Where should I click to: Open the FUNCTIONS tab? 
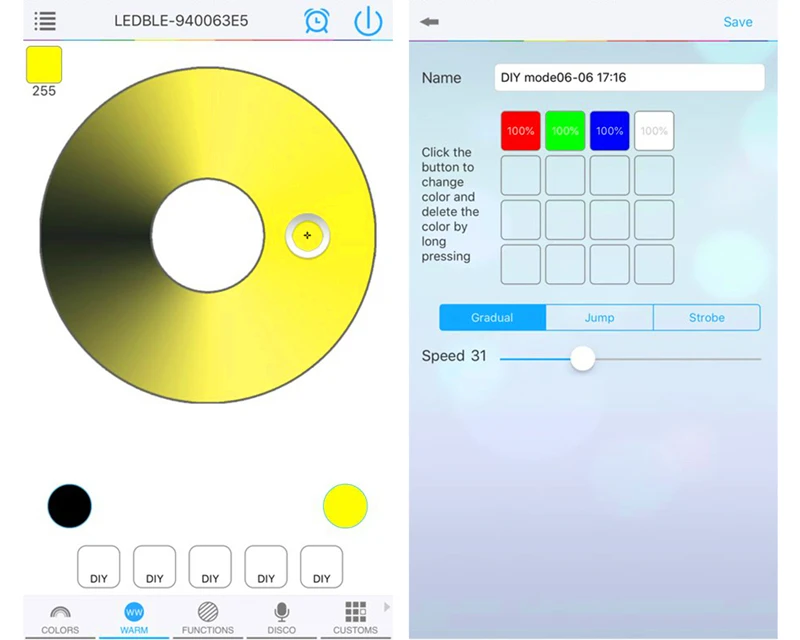(x=208, y=619)
